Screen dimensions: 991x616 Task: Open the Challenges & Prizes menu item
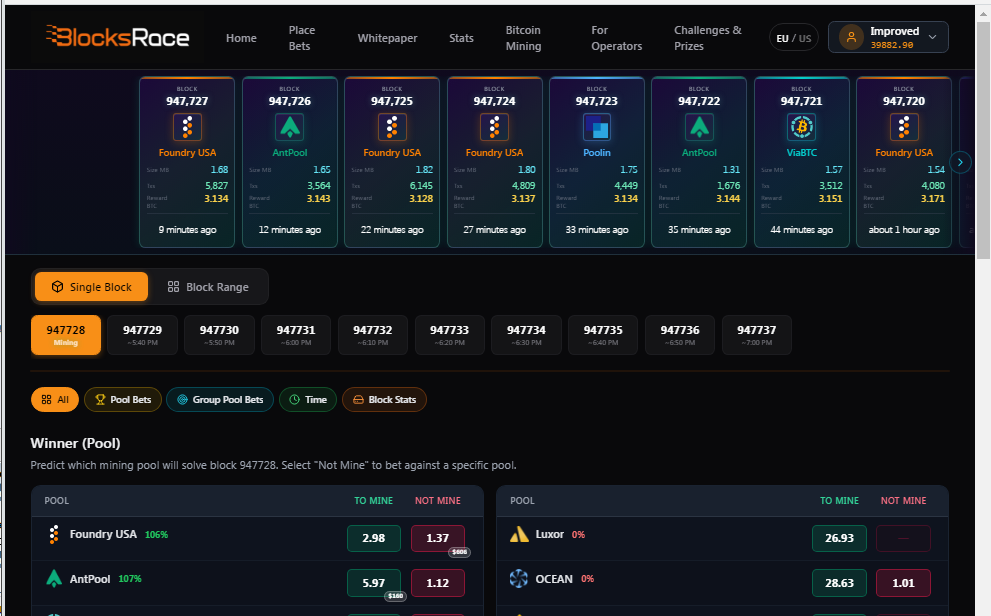[x=707, y=38]
